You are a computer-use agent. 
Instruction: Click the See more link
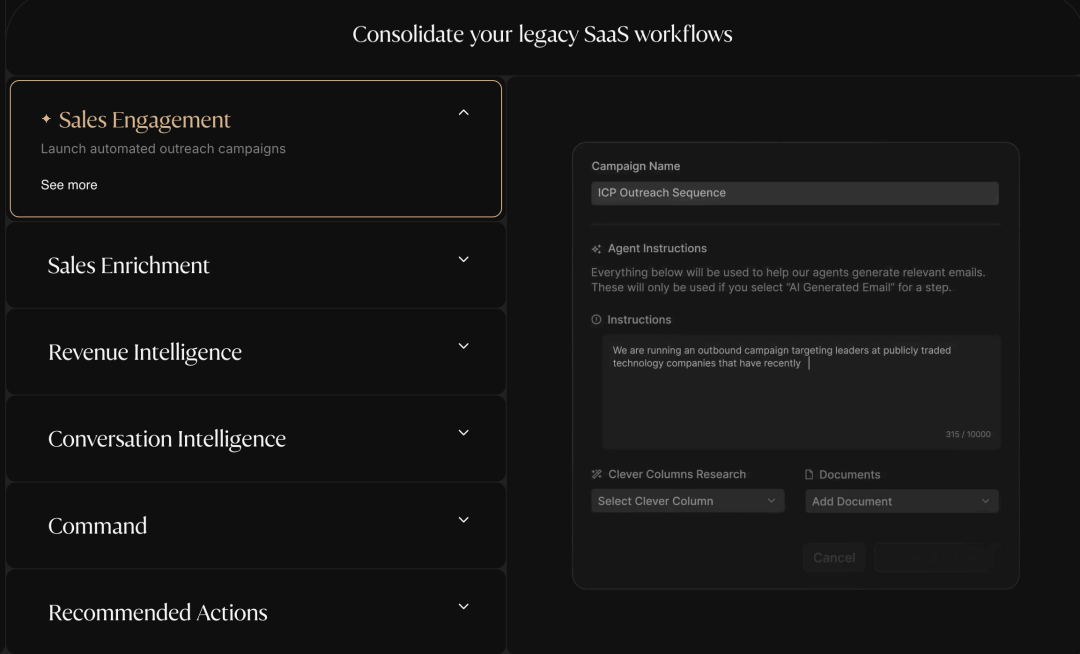click(x=69, y=185)
